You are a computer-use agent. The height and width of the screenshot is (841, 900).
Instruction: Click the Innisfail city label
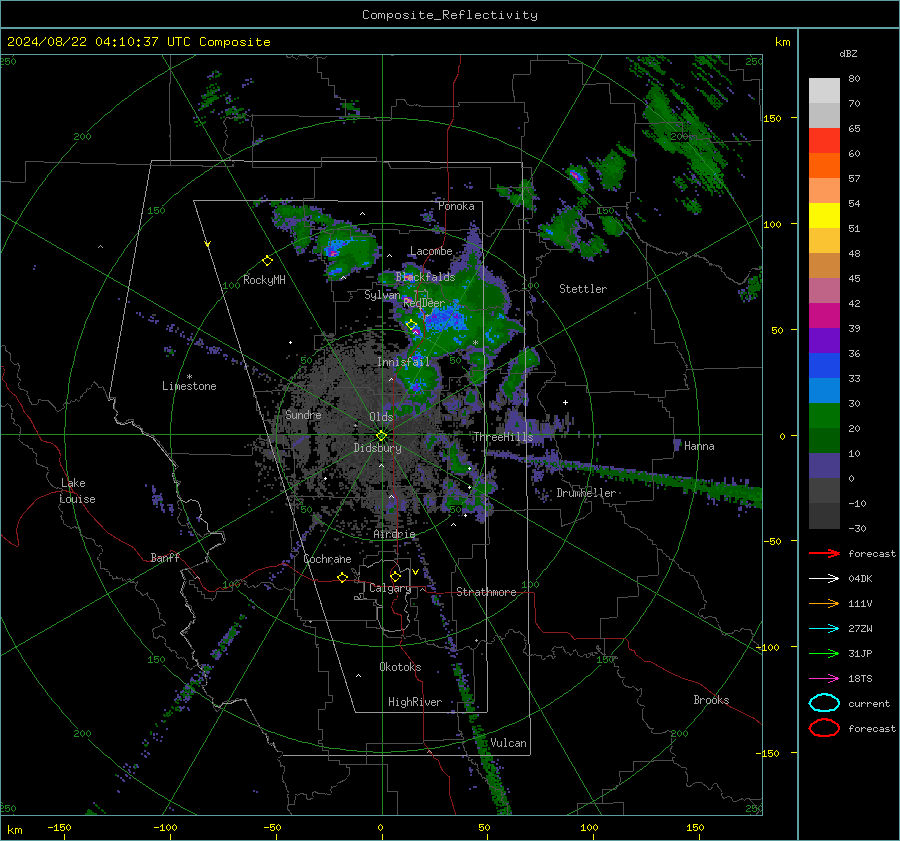click(x=404, y=362)
